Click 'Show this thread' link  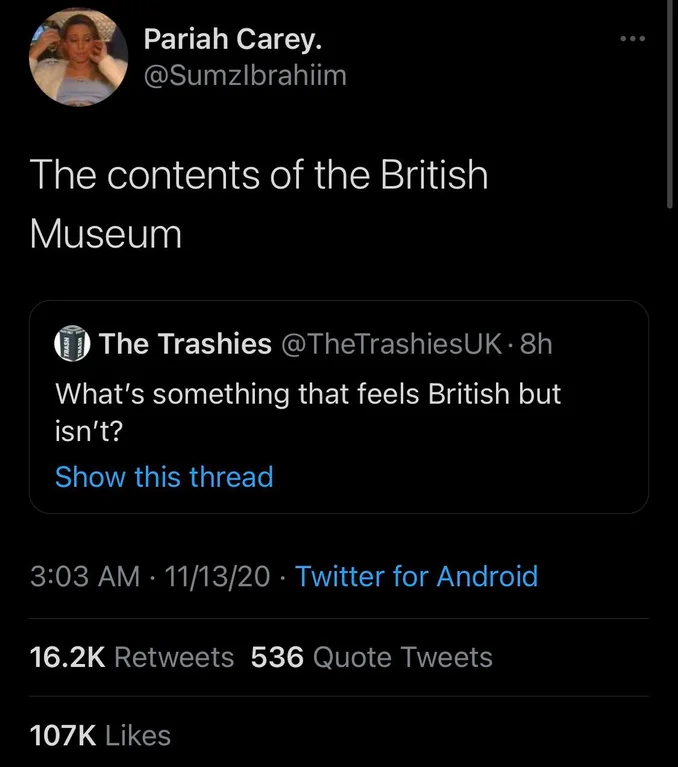point(164,476)
